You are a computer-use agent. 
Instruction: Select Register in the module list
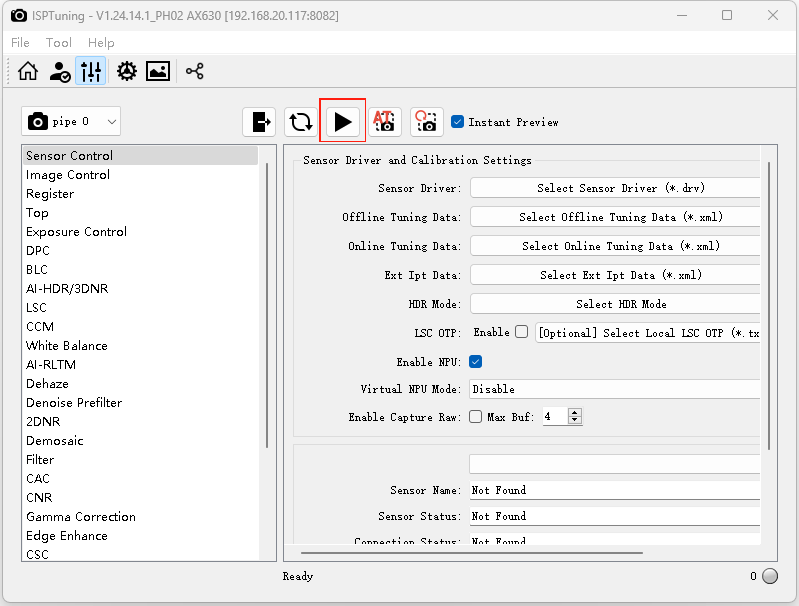(x=140, y=194)
